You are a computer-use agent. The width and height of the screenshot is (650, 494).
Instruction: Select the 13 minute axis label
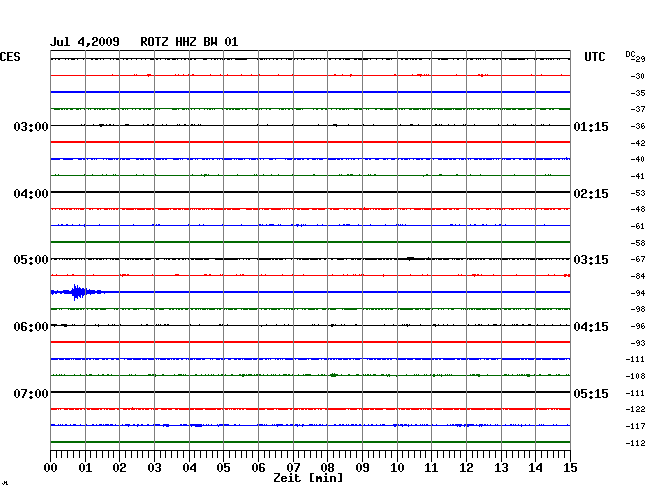(x=501, y=468)
